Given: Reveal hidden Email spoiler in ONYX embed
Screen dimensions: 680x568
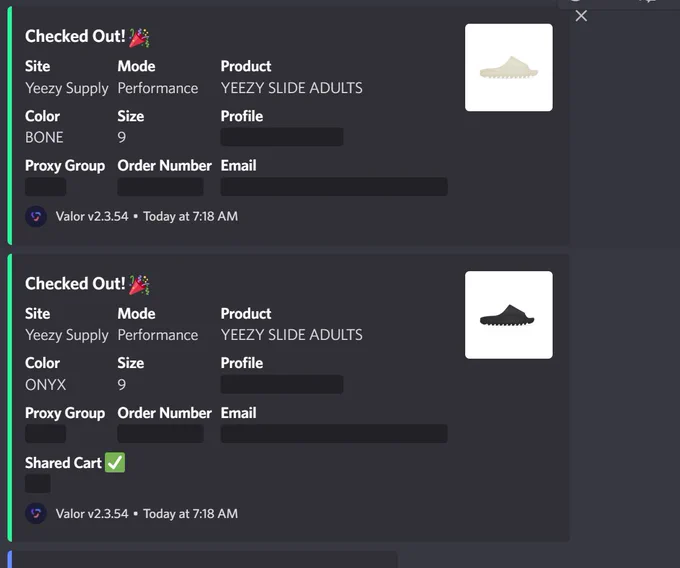Looking at the screenshot, I should click(x=334, y=434).
